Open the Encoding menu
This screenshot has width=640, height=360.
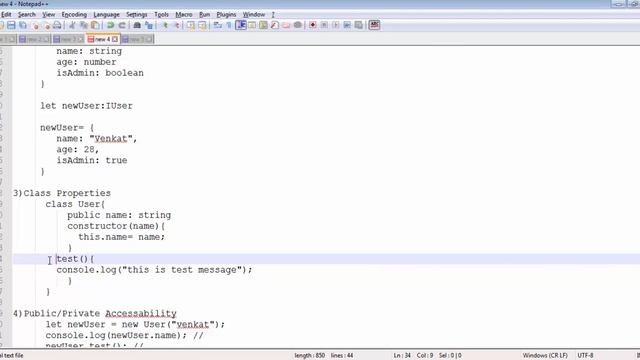[x=74, y=14]
